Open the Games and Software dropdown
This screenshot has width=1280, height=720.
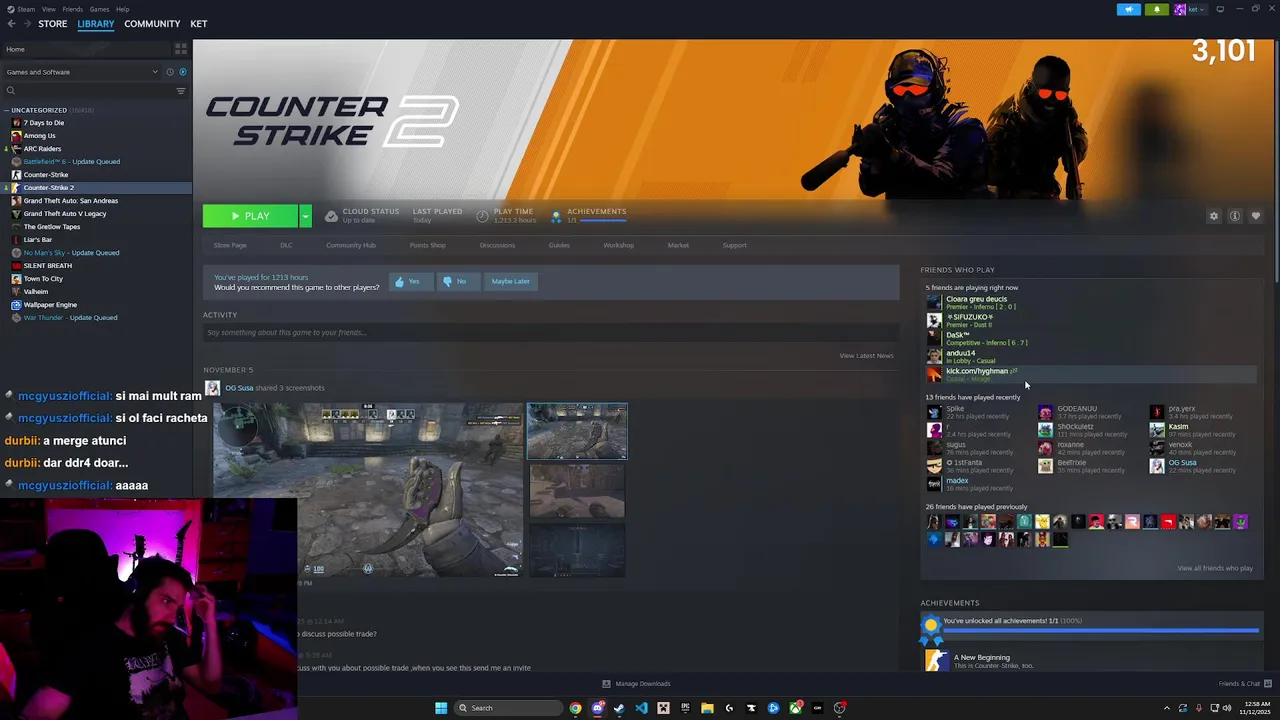82,72
